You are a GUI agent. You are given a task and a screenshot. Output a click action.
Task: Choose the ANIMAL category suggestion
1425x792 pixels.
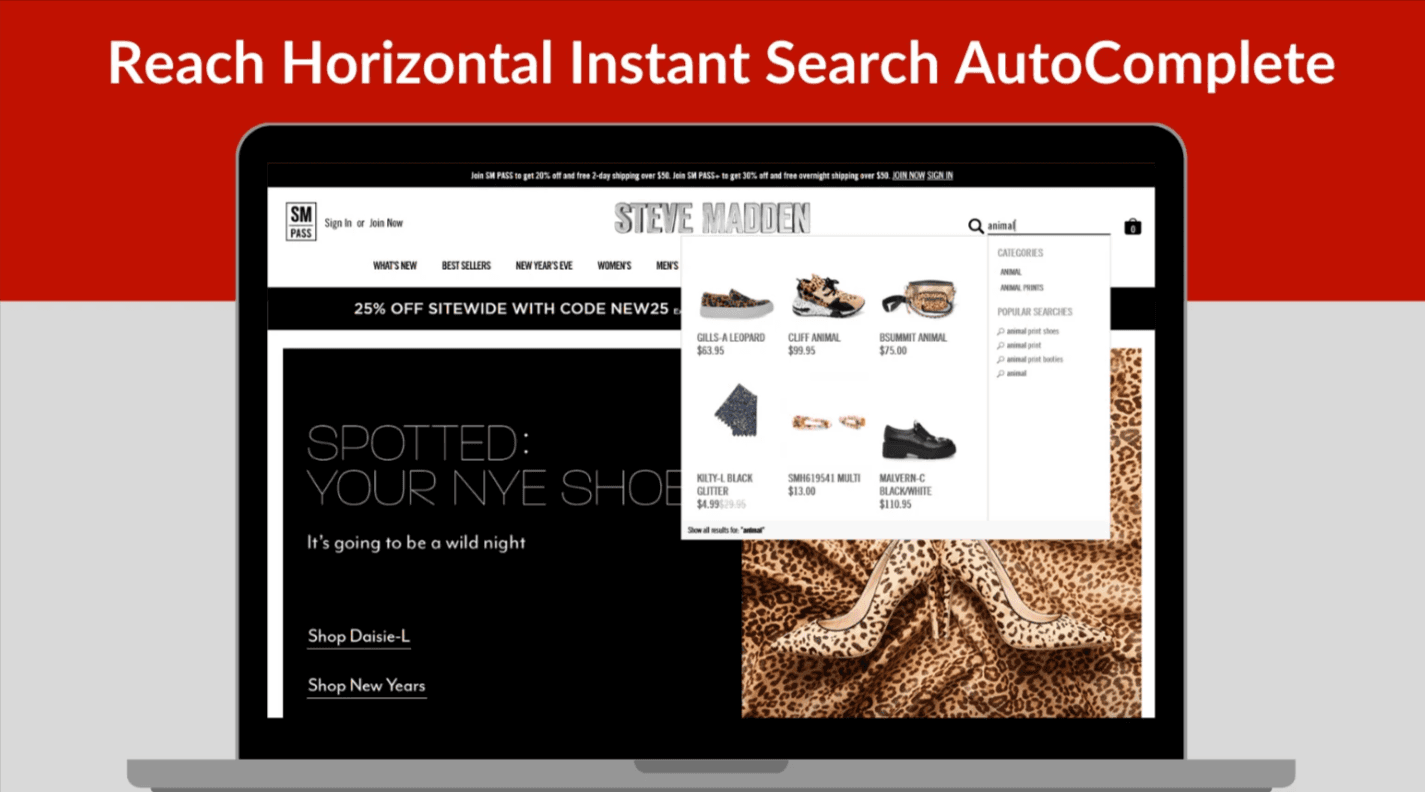tap(1011, 272)
